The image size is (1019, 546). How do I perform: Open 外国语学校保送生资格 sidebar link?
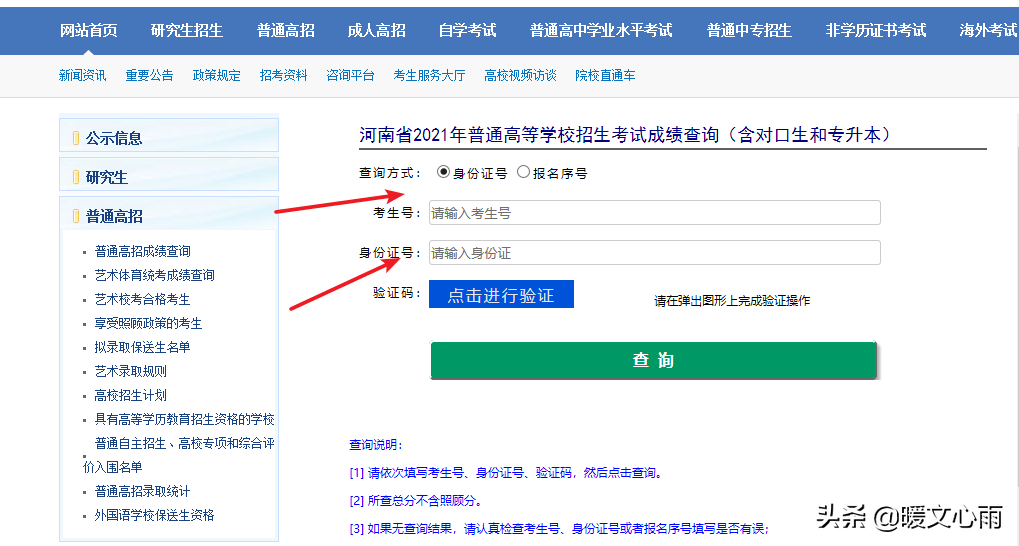[155, 515]
